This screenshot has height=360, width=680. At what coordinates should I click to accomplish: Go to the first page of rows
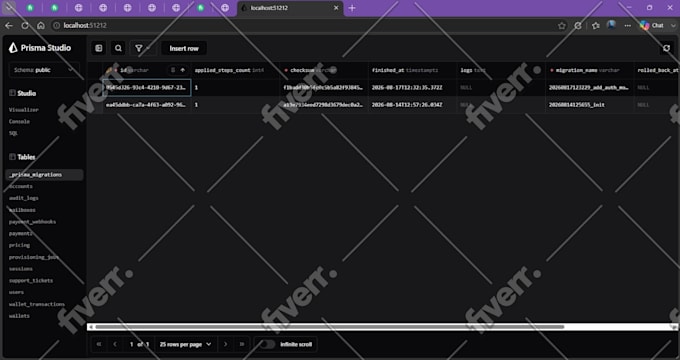[x=99, y=344]
